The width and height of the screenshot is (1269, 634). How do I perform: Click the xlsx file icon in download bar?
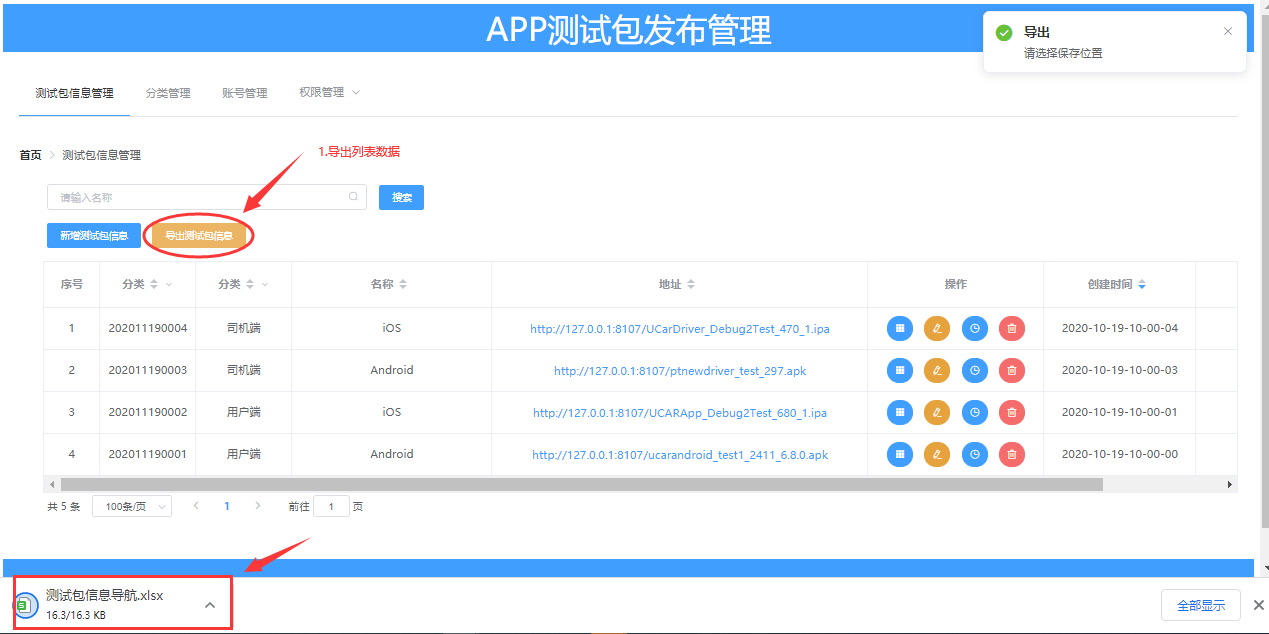tap(26, 604)
